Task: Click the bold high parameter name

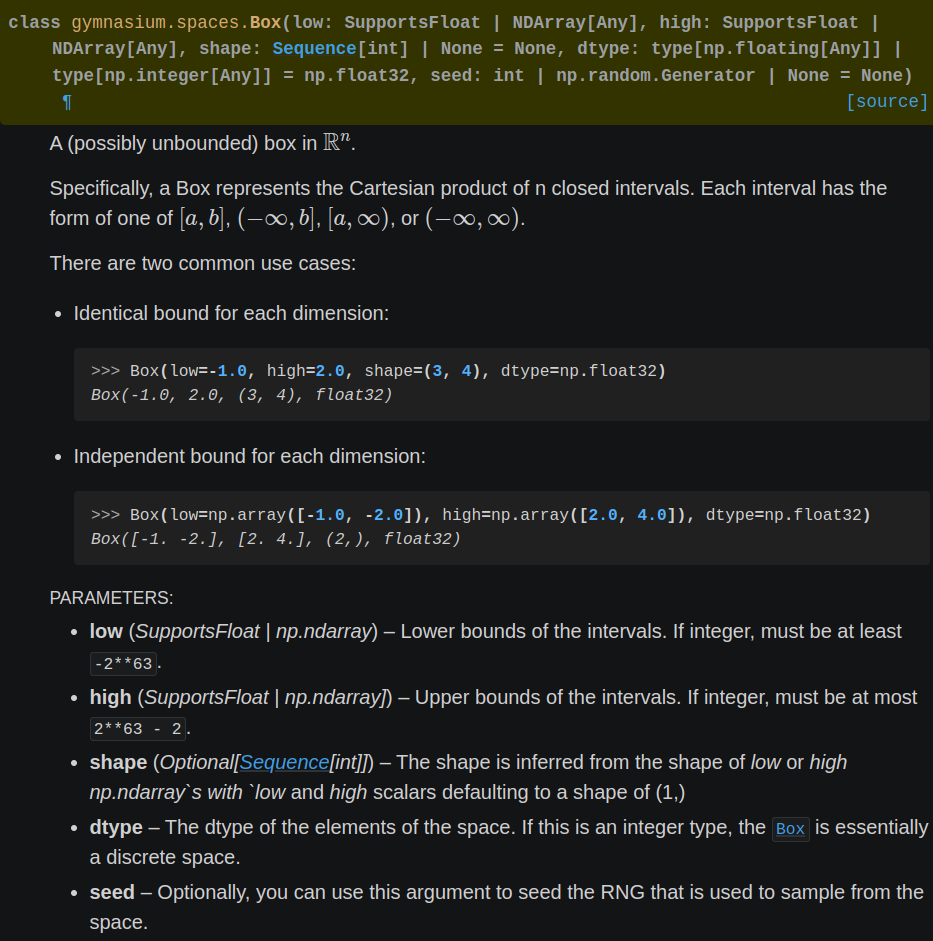Action: pyautogui.click(x=110, y=697)
